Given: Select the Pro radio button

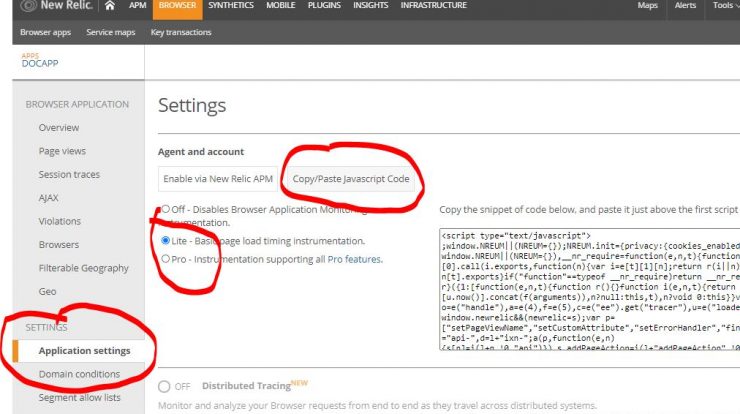Looking at the screenshot, I should click(x=165, y=259).
